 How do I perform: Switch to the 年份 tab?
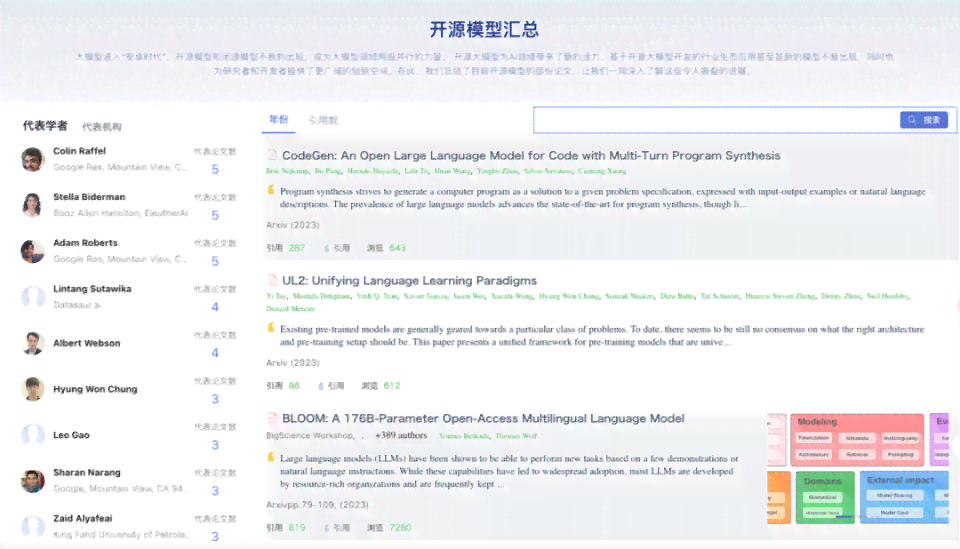click(279, 119)
